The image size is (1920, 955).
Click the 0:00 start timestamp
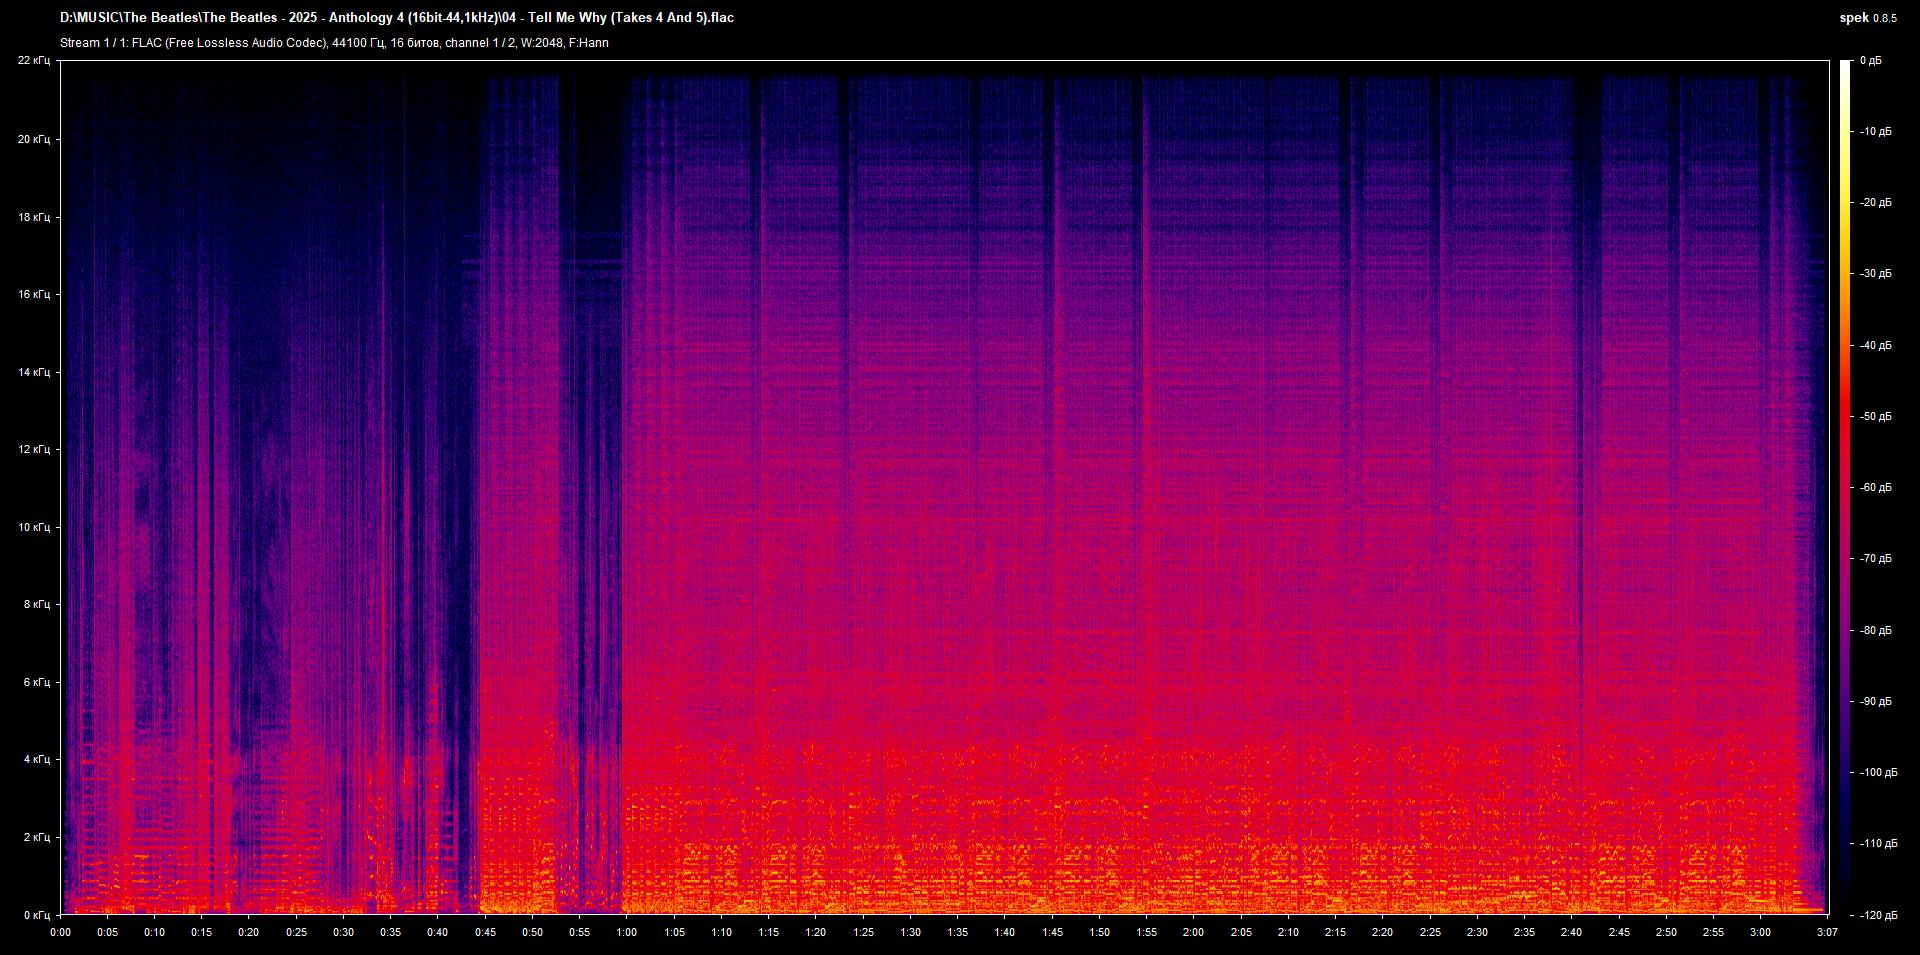pyautogui.click(x=60, y=932)
